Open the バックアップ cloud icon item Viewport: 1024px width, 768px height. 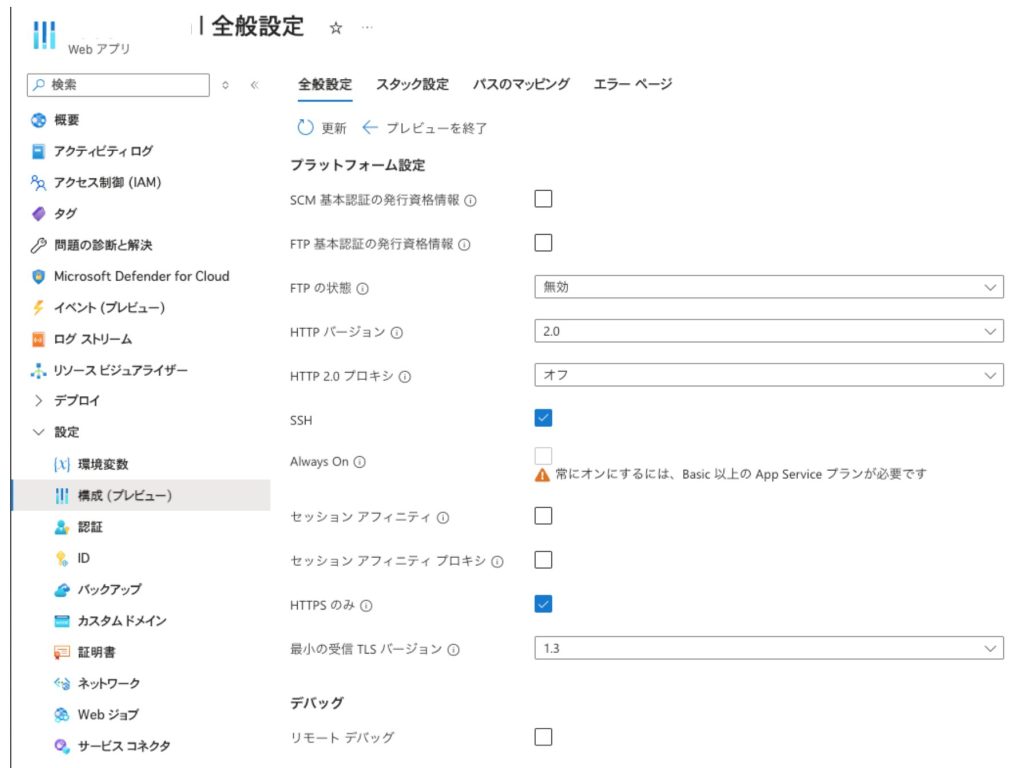pyautogui.click(x=61, y=590)
